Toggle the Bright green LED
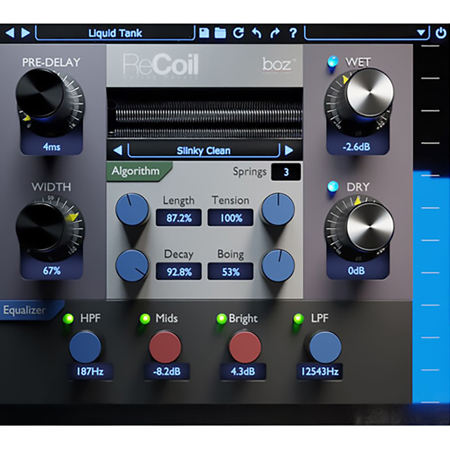 [221, 319]
